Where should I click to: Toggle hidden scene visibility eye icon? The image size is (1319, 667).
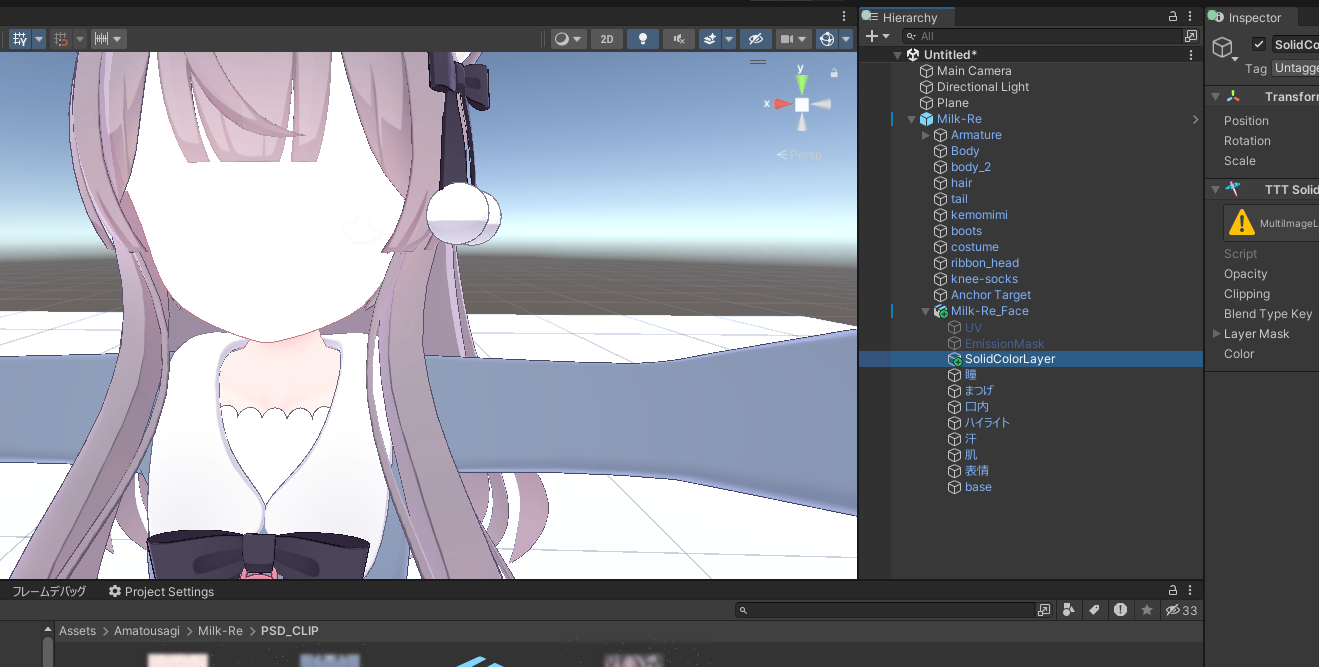click(x=755, y=39)
